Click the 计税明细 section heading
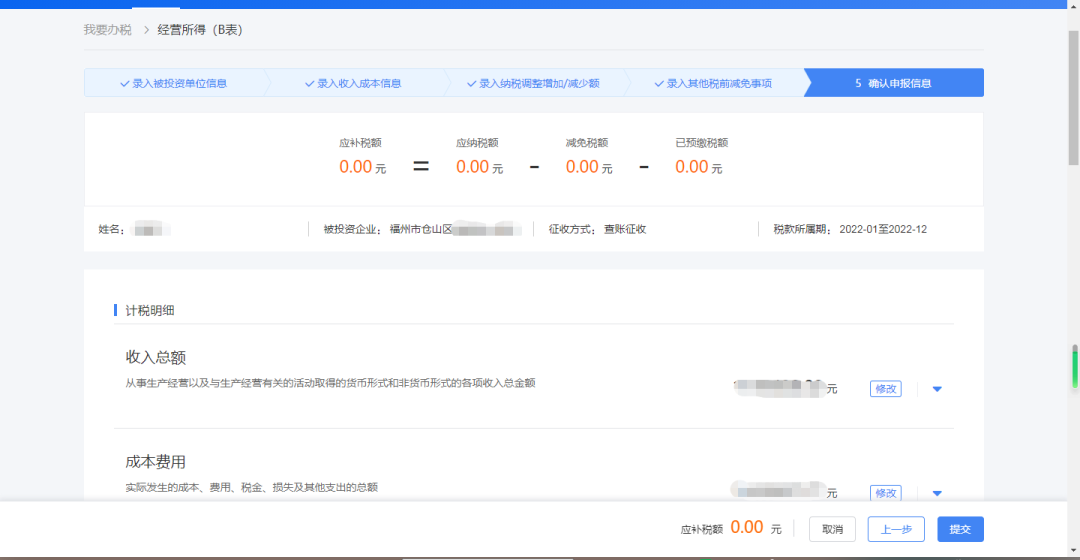This screenshot has width=1080, height=560. [x=150, y=310]
